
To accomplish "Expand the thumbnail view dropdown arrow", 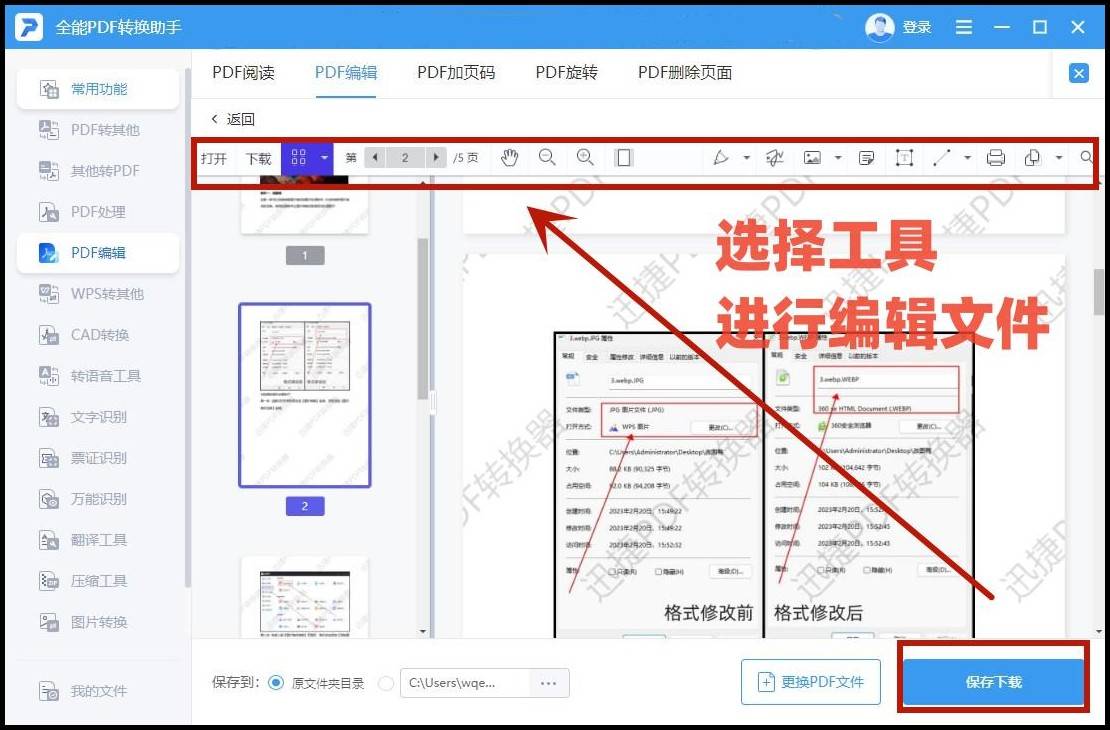I will coord(324,157).
